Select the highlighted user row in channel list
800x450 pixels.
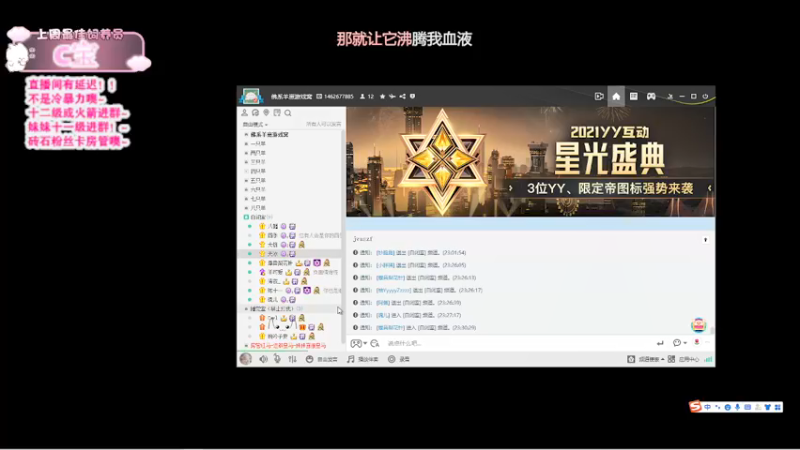pyautogui.click(x=291, y=254)
